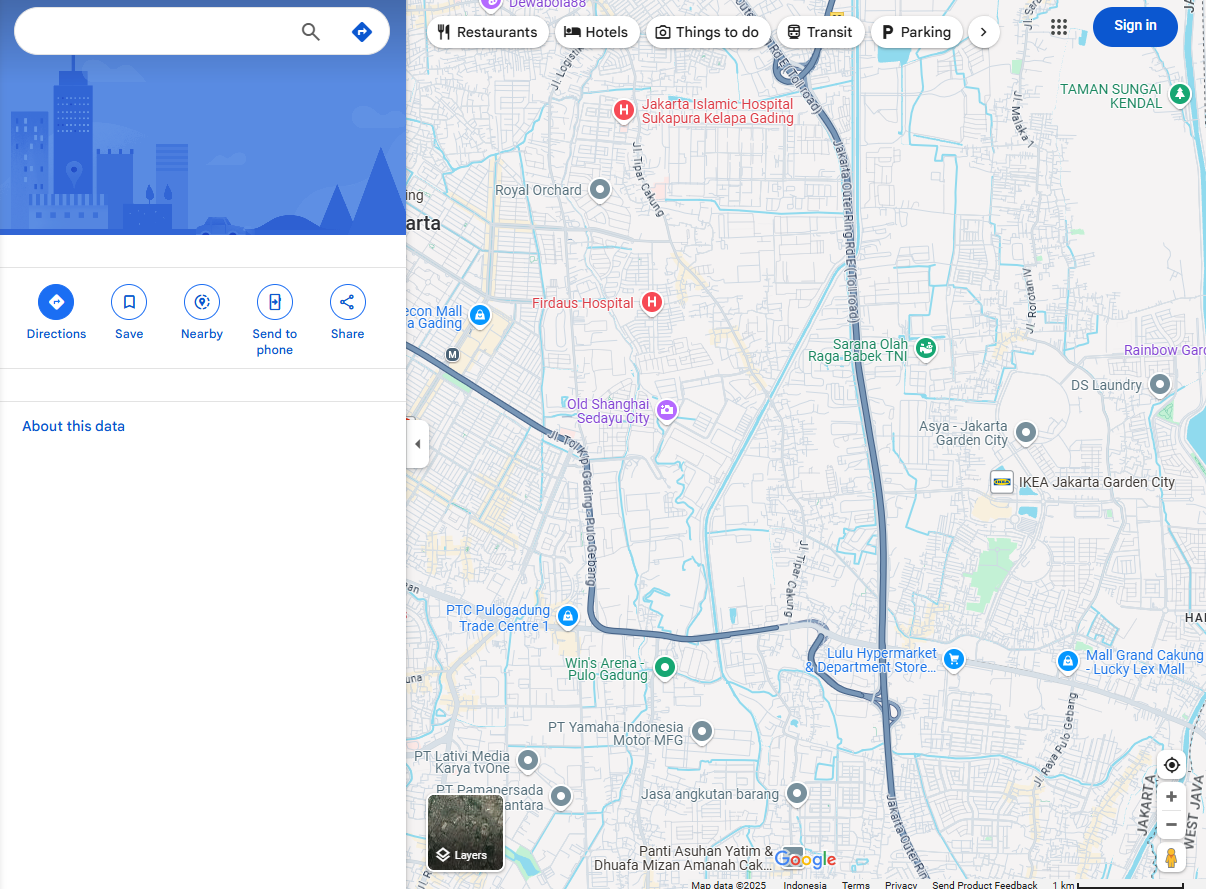The image size is (1206, 889).
Task: Open Royal Orchard map marker
Action: point(600,190)
